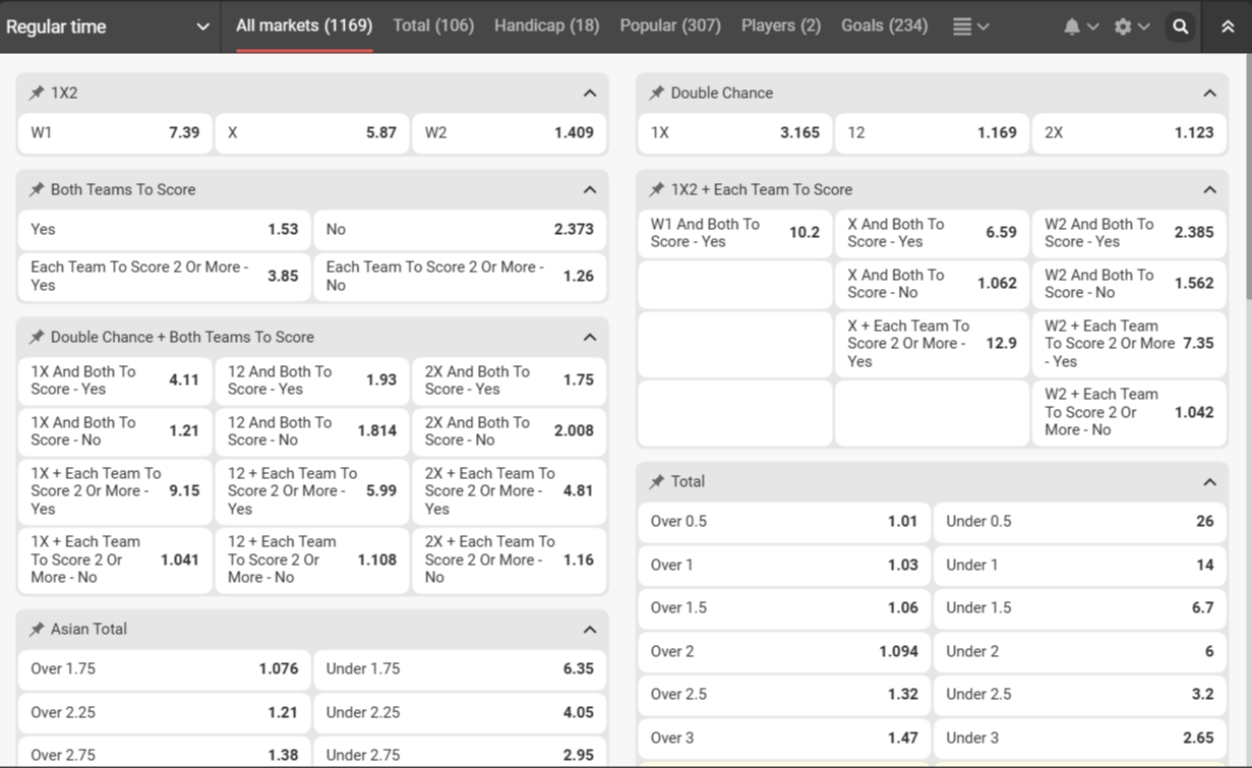The height and width of the screenshot is (768, 1252).
Task: Open the notifications bell
Action: 1071,26
